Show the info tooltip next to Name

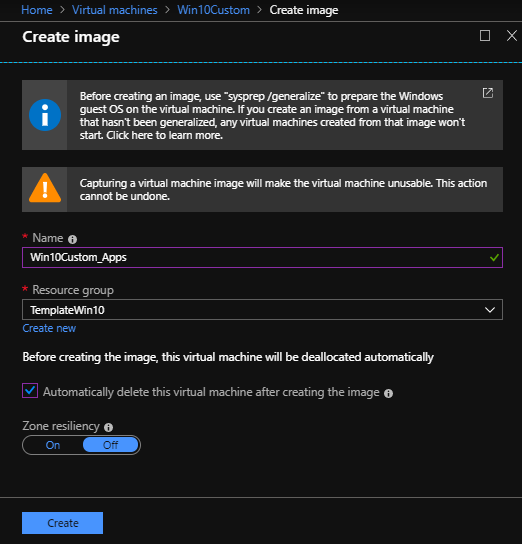pos(72,239)
